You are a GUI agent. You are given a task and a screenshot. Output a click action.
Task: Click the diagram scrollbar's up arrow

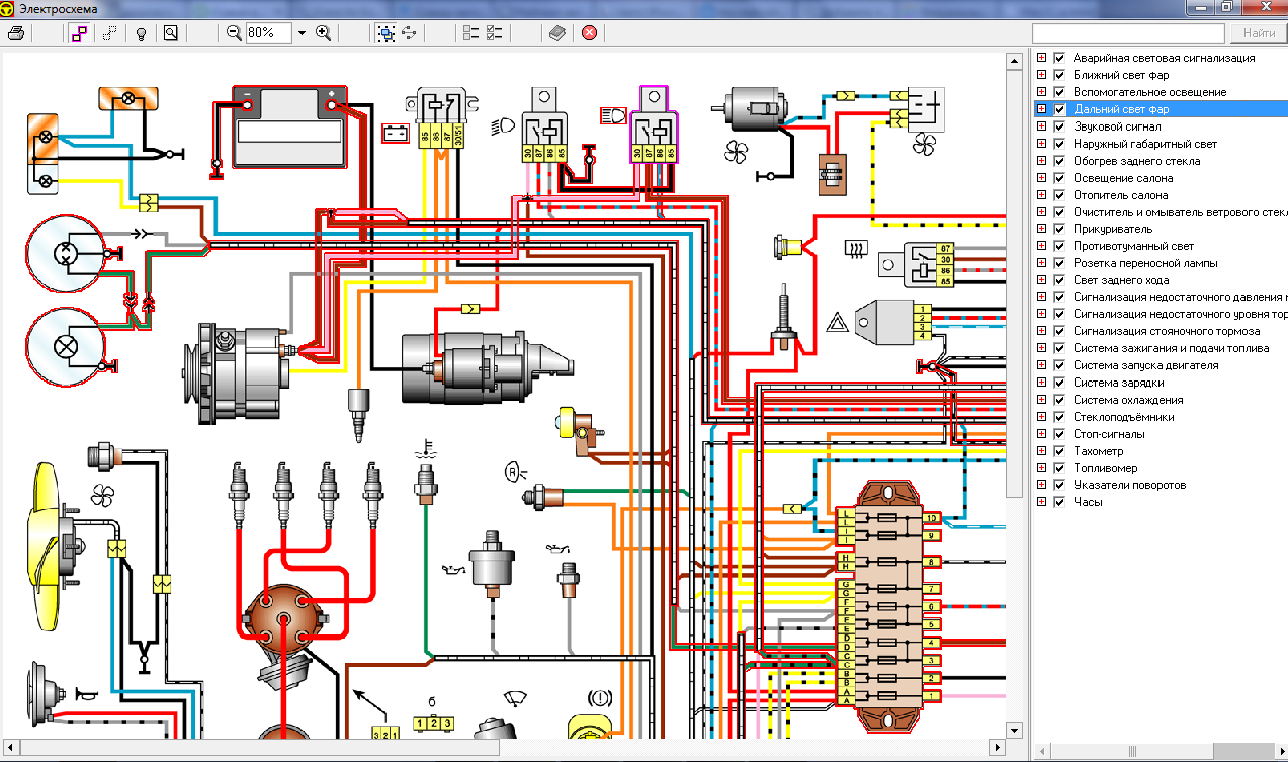[1014, 60]
